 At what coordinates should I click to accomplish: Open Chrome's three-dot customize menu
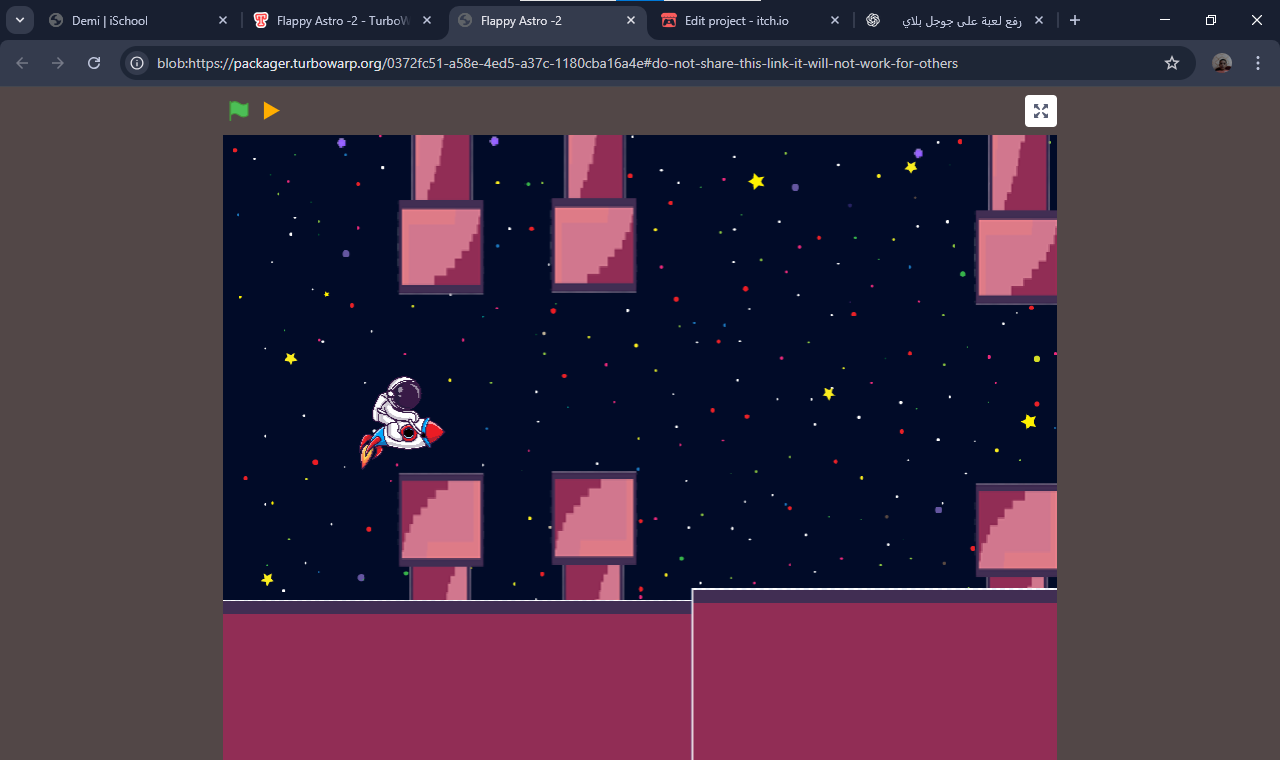point(1257,62)
